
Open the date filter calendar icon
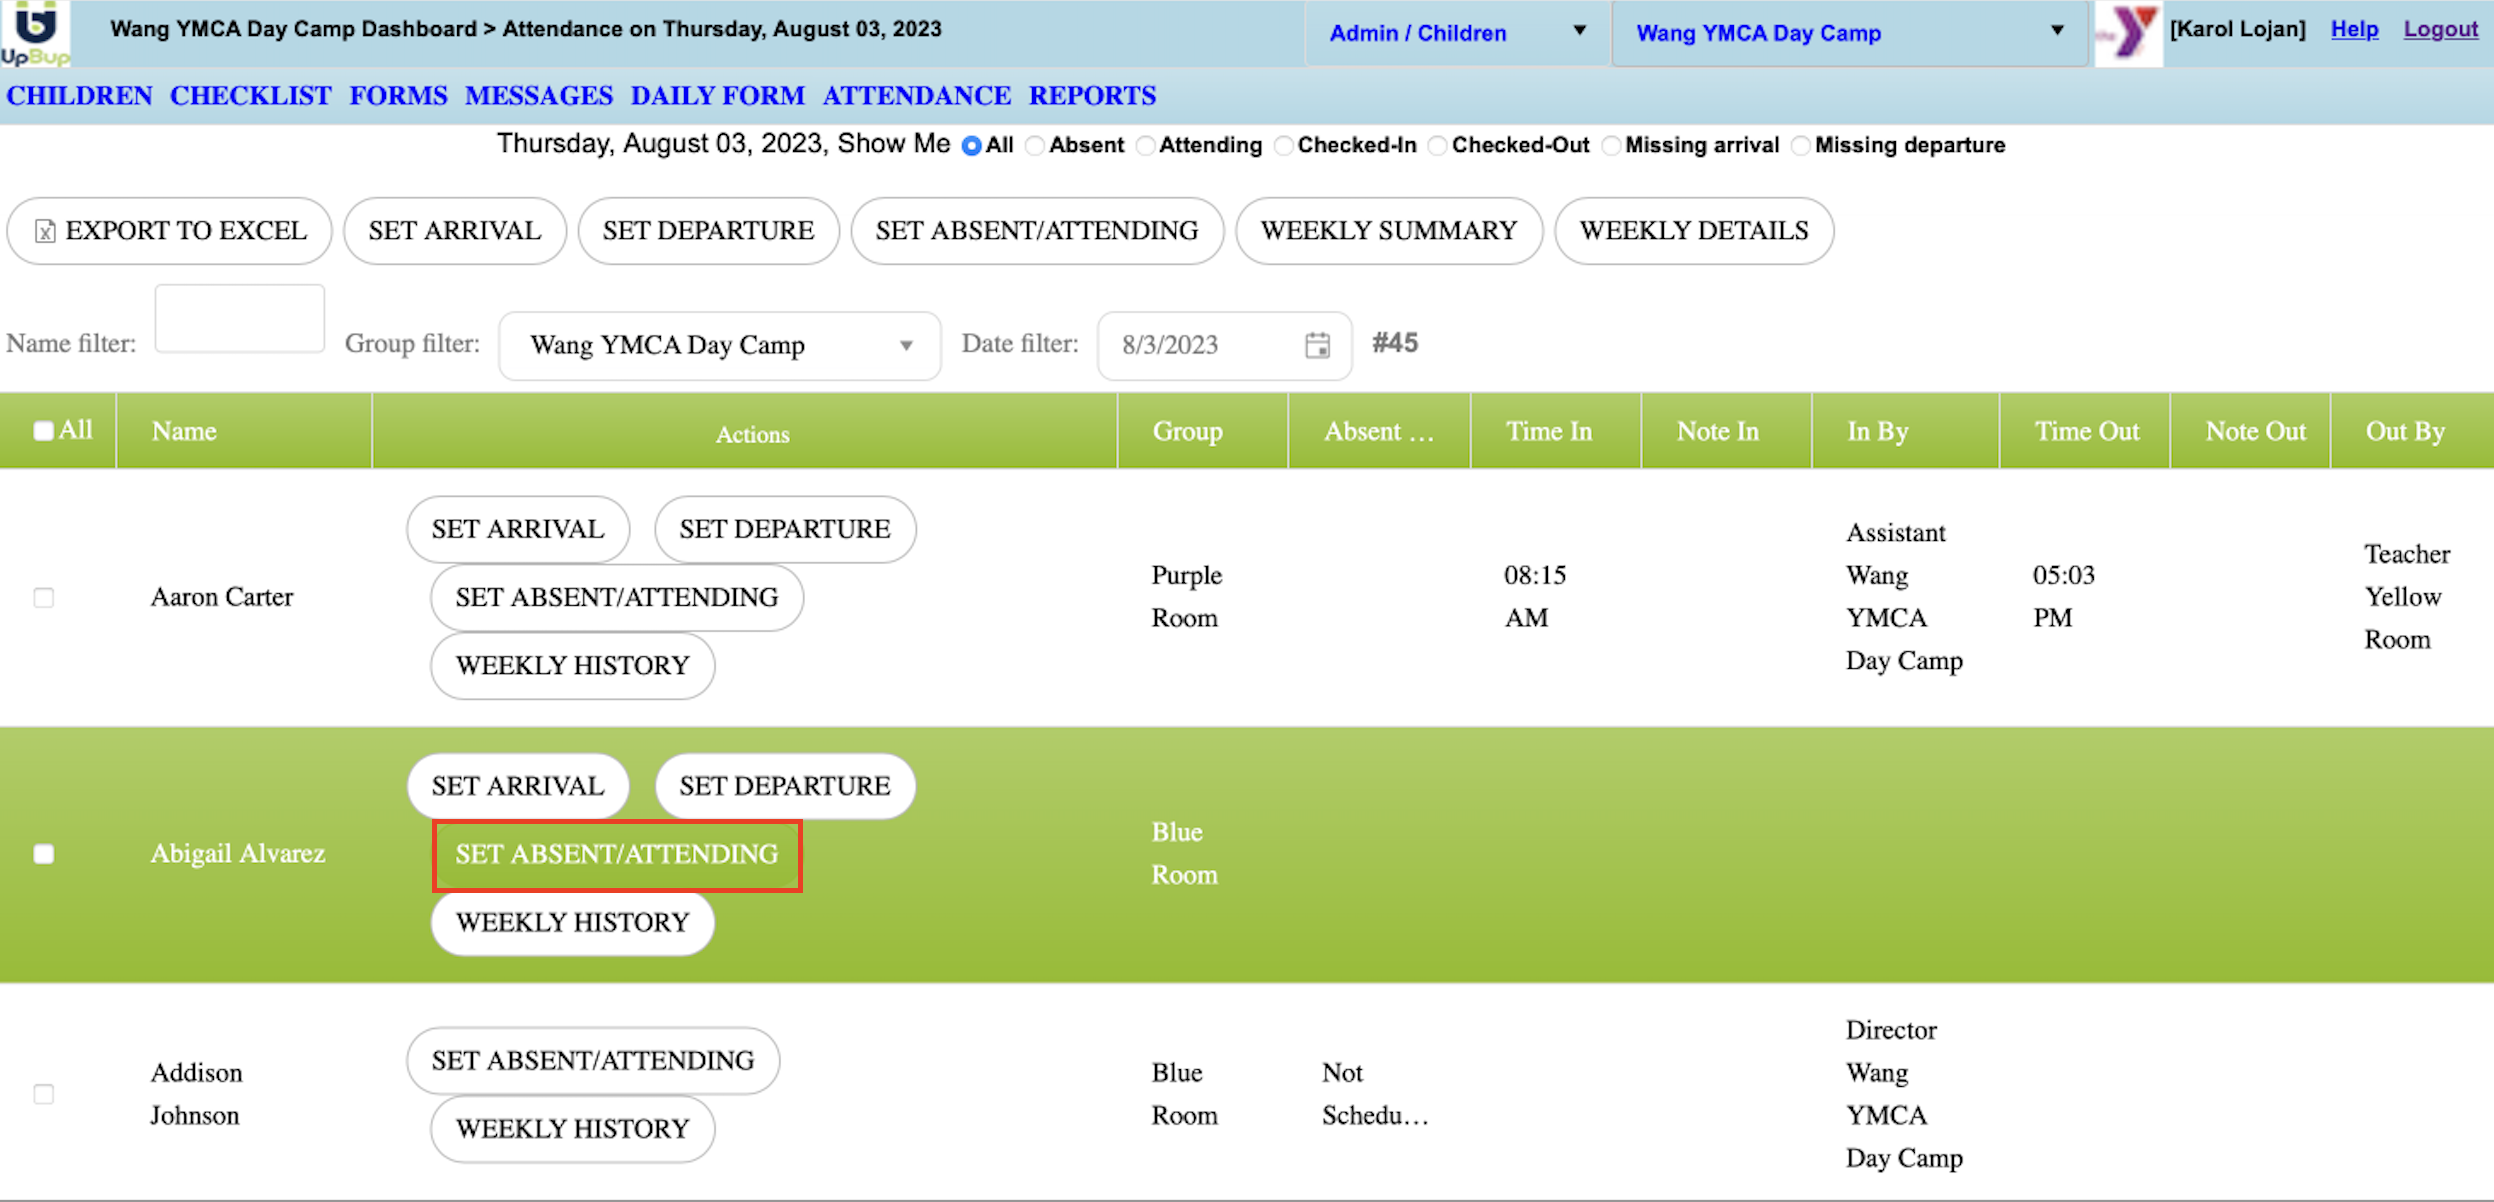pyautogui.click(x=1317, y=345)
